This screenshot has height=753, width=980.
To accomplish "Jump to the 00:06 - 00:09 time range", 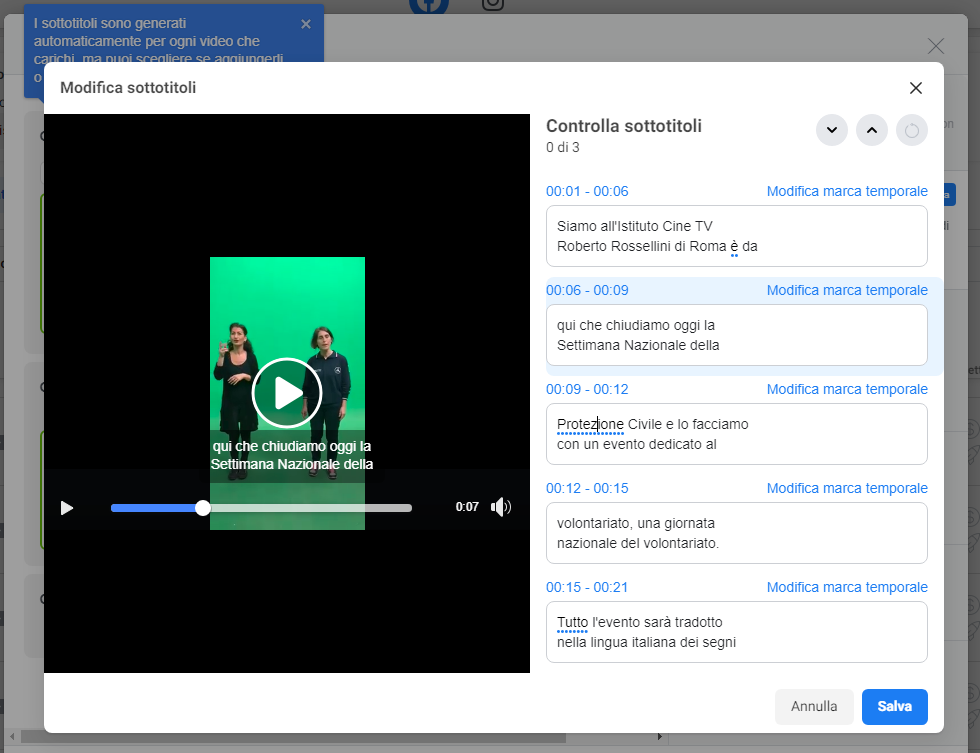I will pyautogui.click(x=587, y=290).
